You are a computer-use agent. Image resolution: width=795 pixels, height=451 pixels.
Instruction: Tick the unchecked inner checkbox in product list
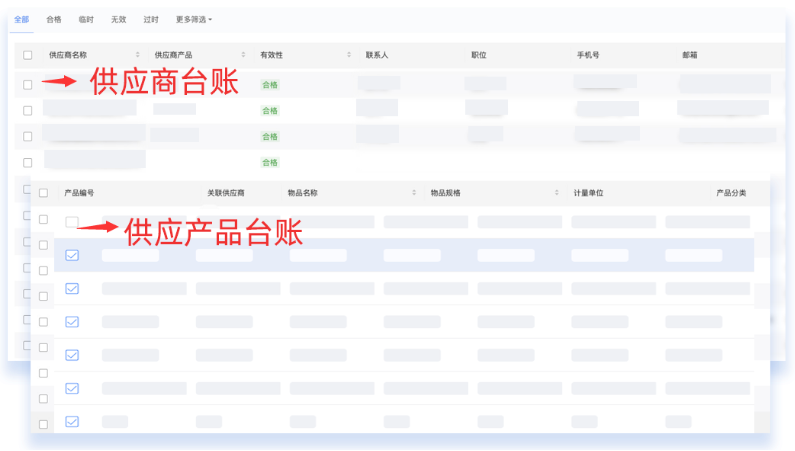coord(72,222)
